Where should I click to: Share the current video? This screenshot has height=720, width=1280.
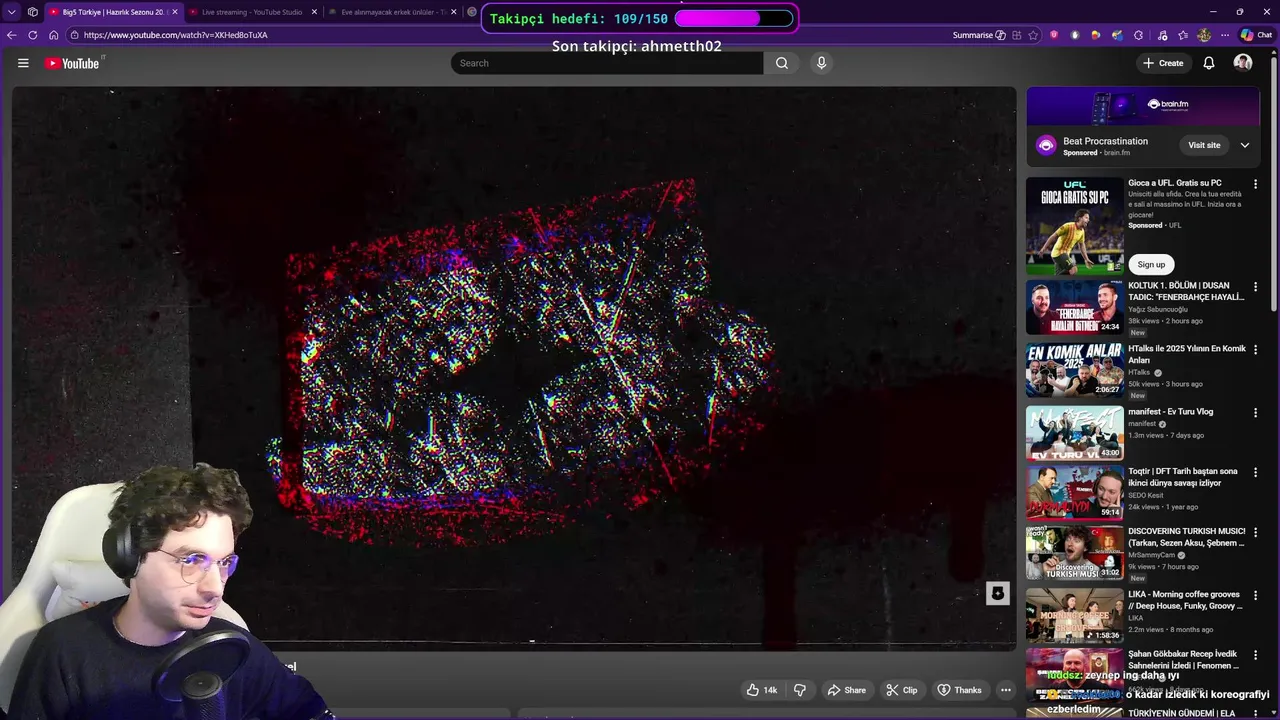[846, 690]
